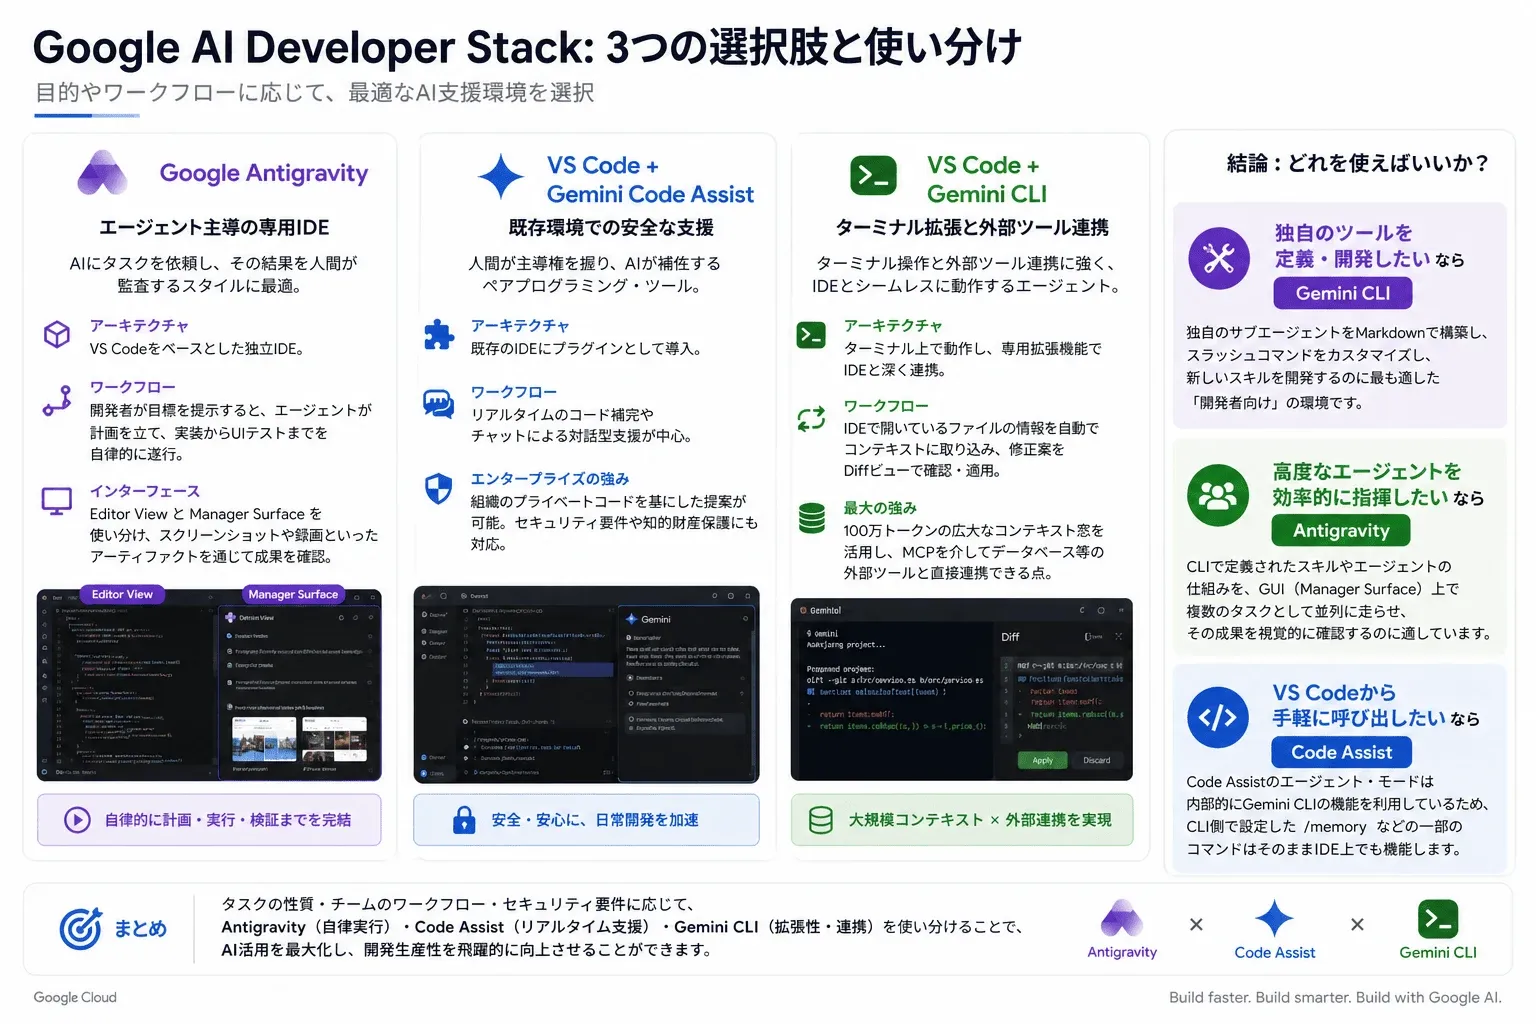Click the purple Gemini CLI pill button

(1343, 293)
